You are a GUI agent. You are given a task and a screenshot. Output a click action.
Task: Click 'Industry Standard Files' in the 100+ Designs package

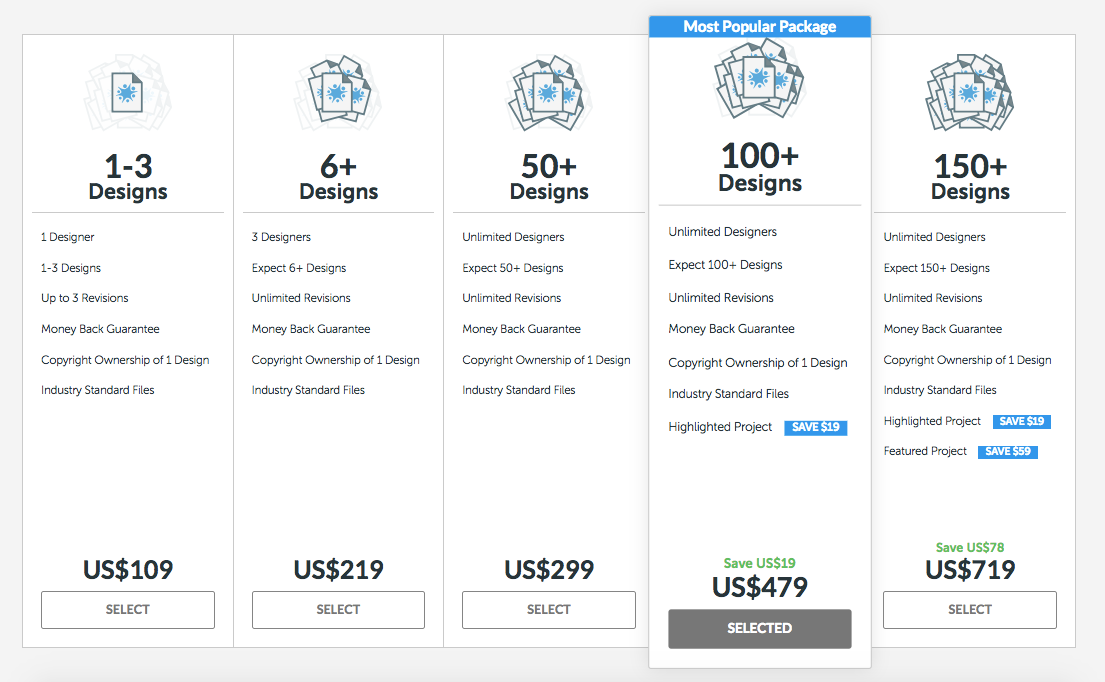pos(729,394)
